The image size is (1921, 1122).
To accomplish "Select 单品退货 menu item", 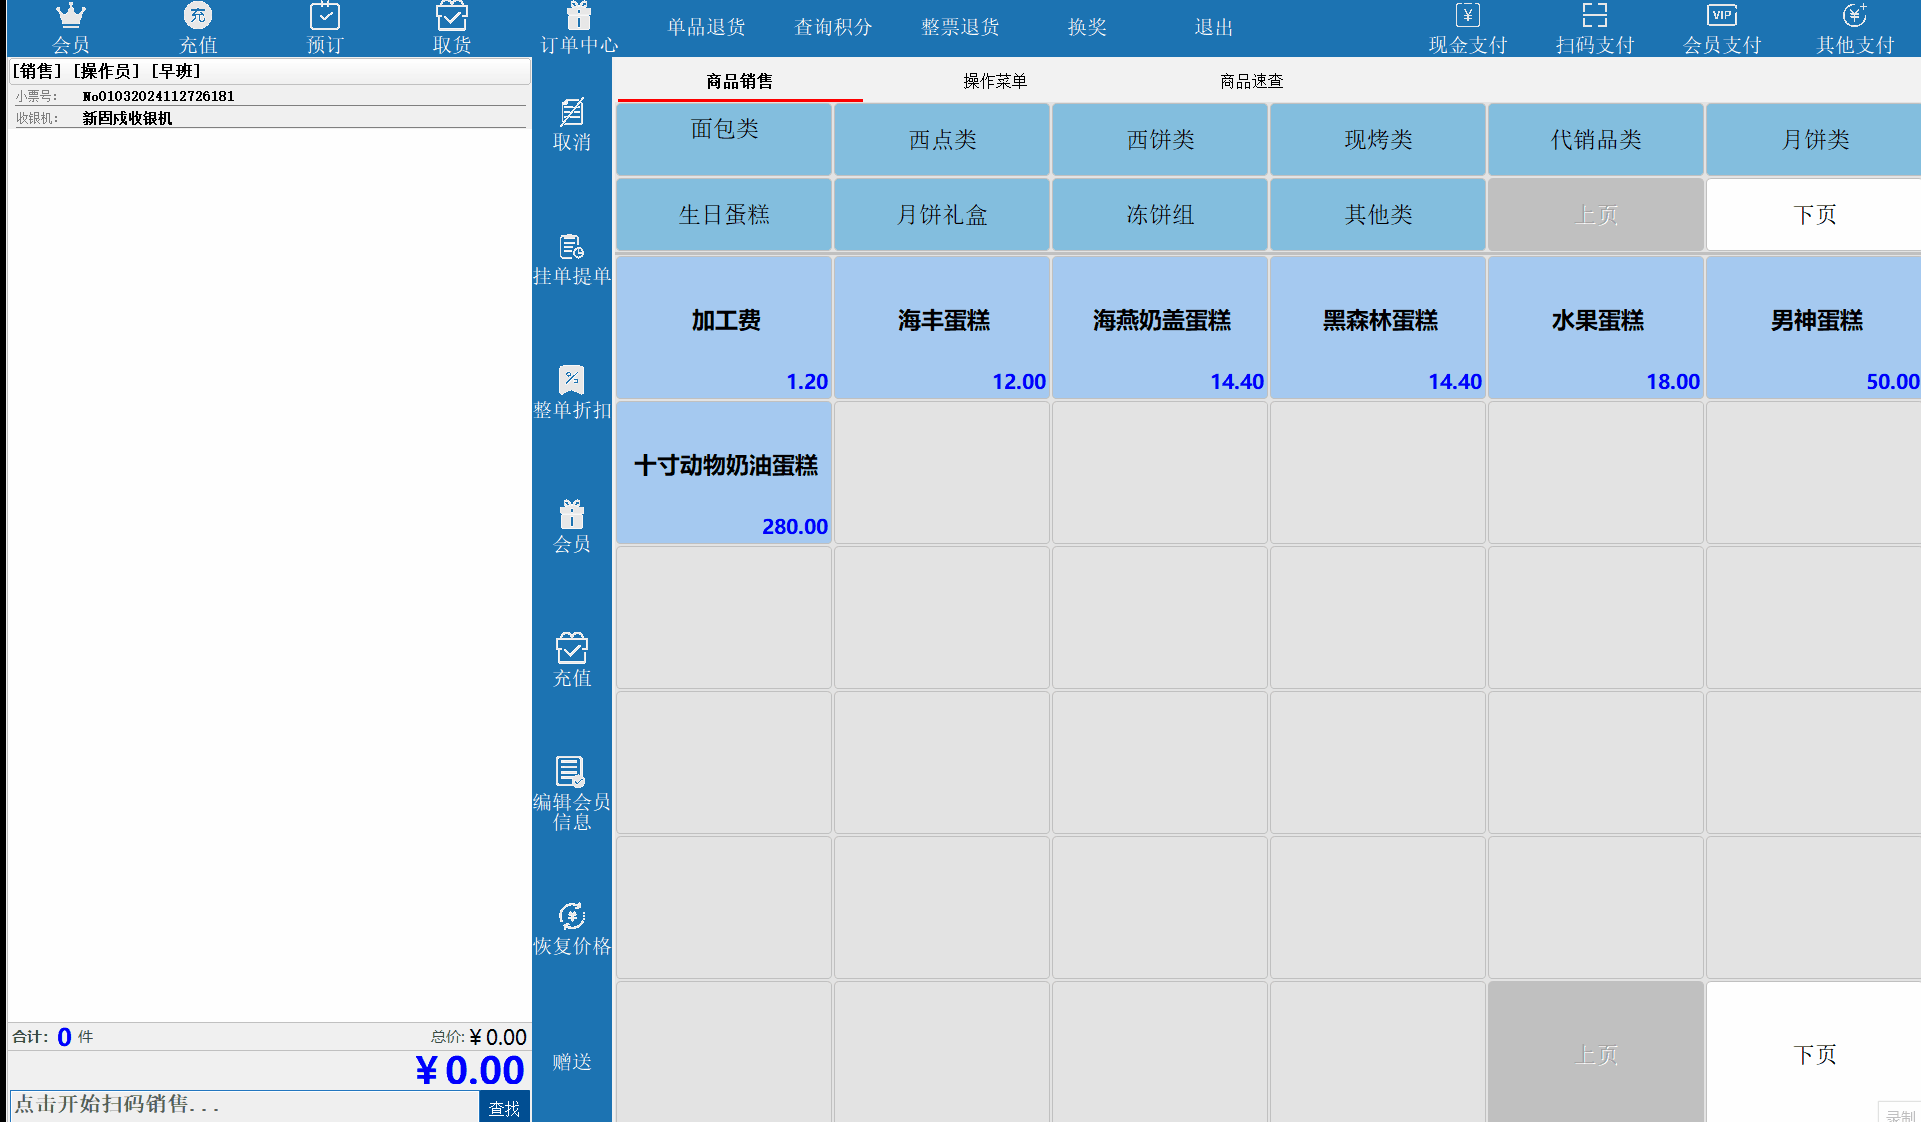I will tap(706, 27).
